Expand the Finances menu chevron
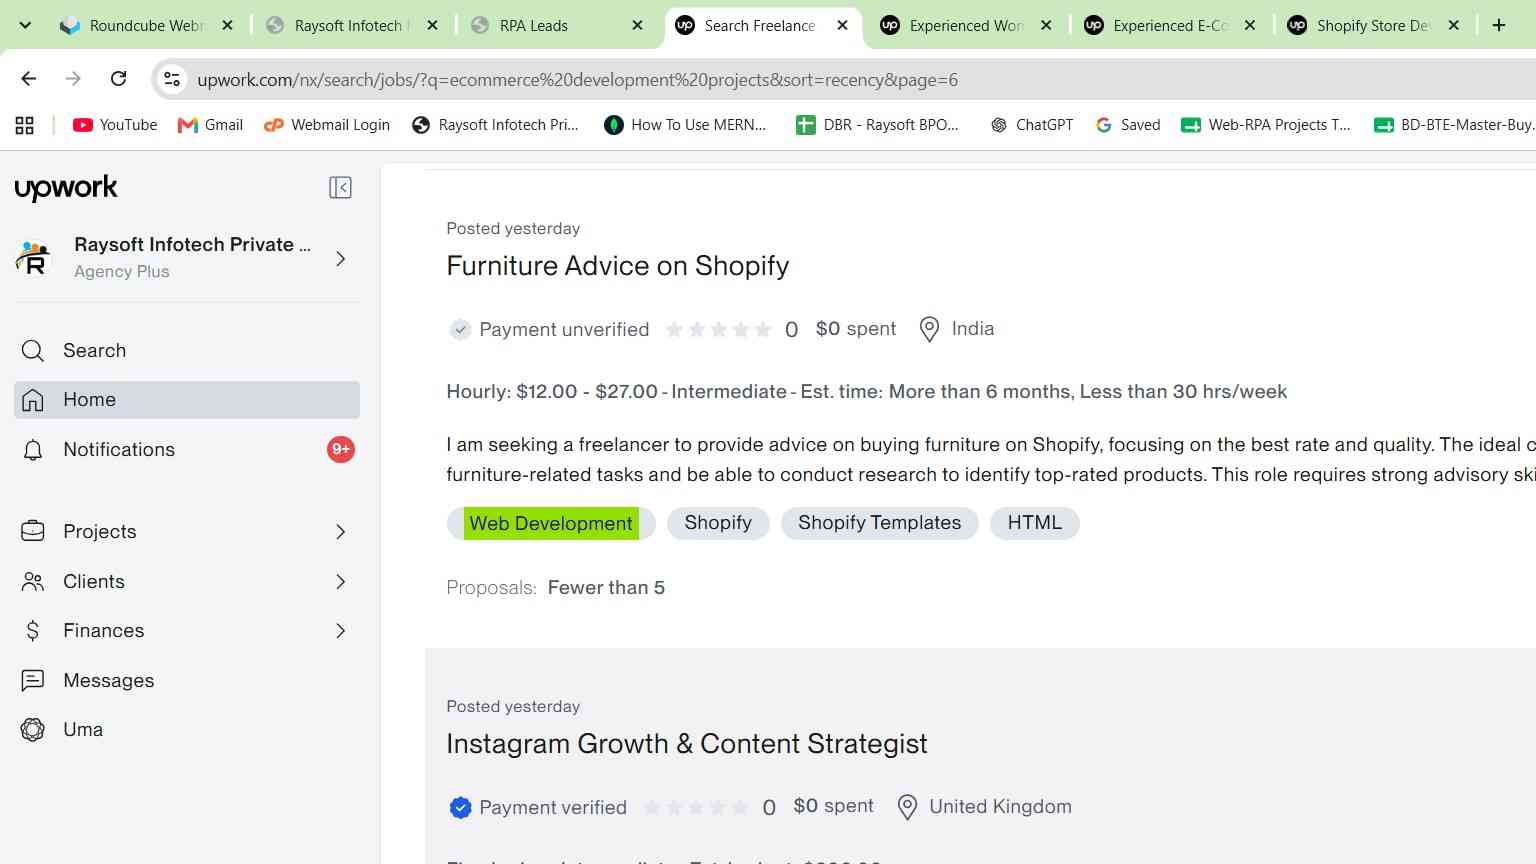The height and width of the screenshot is (864, 1536). pos(340,630)
